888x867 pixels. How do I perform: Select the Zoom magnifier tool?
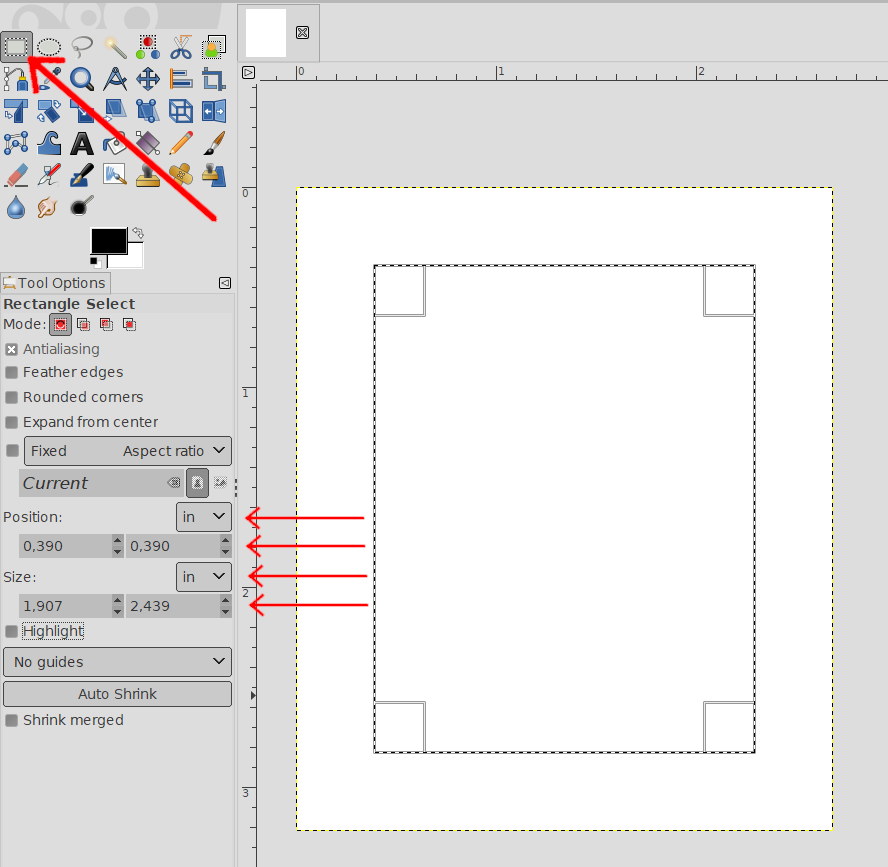click(82, 79)
